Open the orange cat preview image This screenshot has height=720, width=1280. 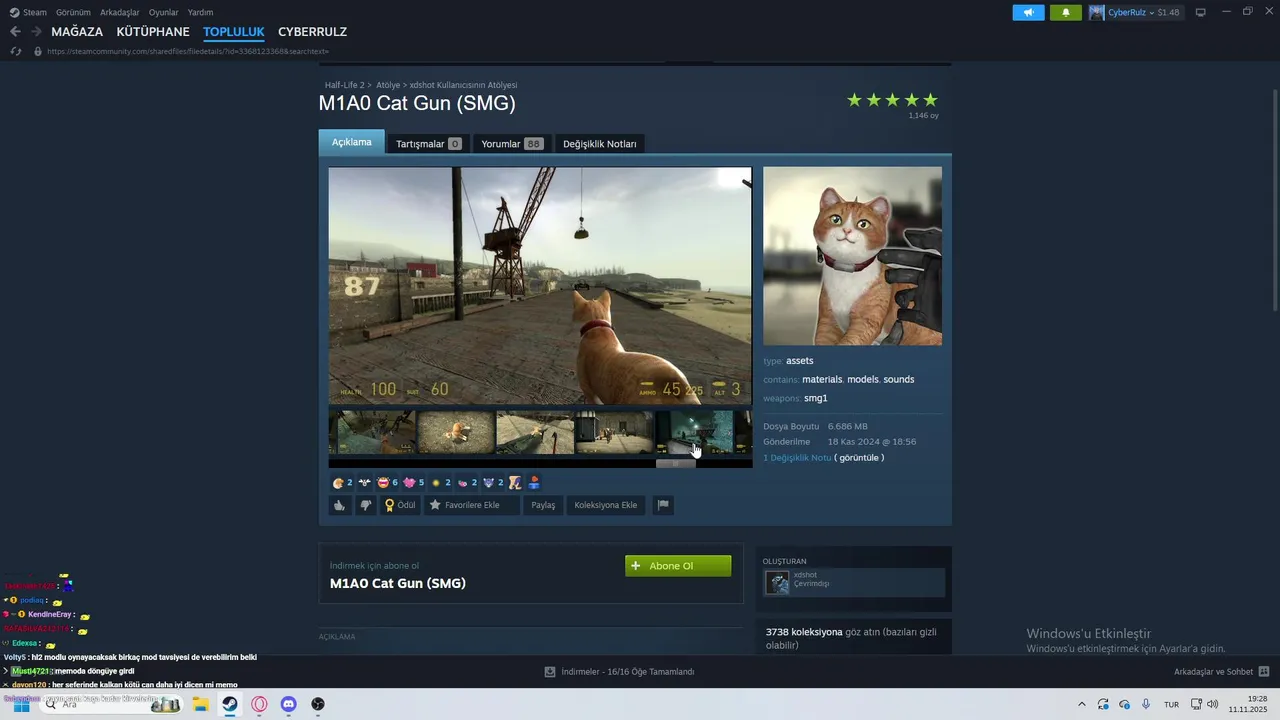click(x=852, y=256)
